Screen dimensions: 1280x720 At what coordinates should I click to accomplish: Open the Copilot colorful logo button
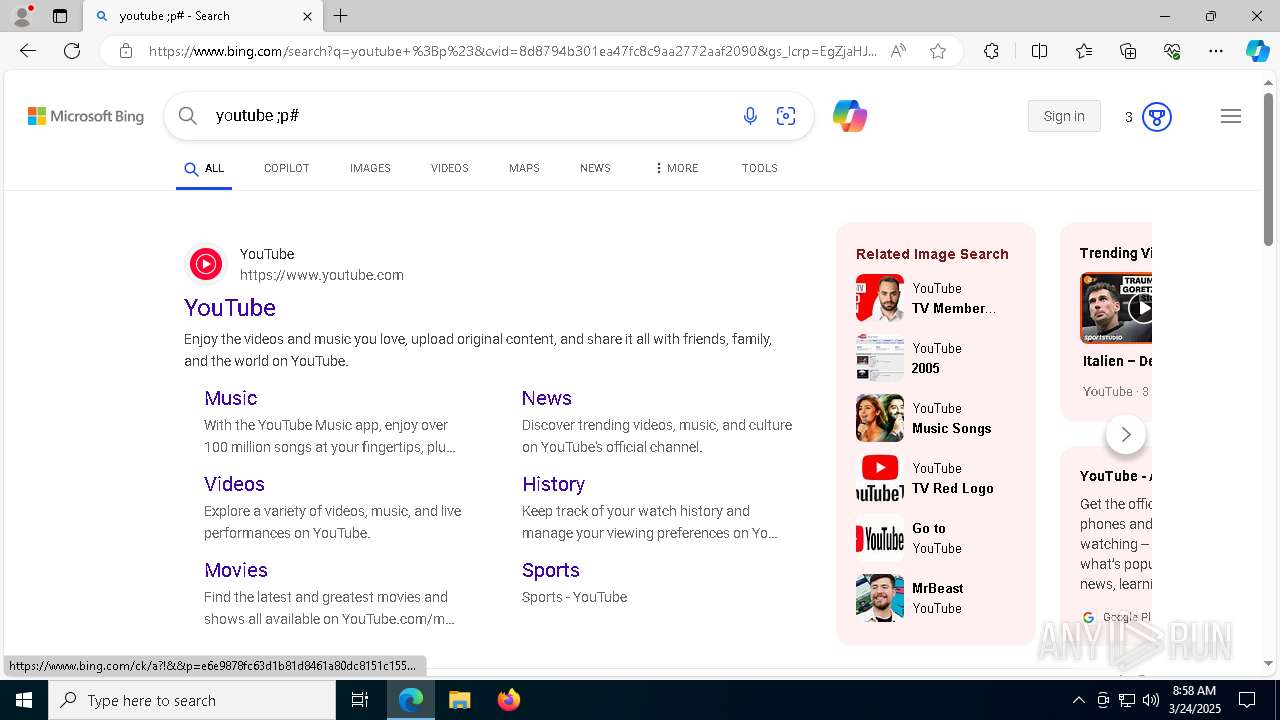click(850, 117)
